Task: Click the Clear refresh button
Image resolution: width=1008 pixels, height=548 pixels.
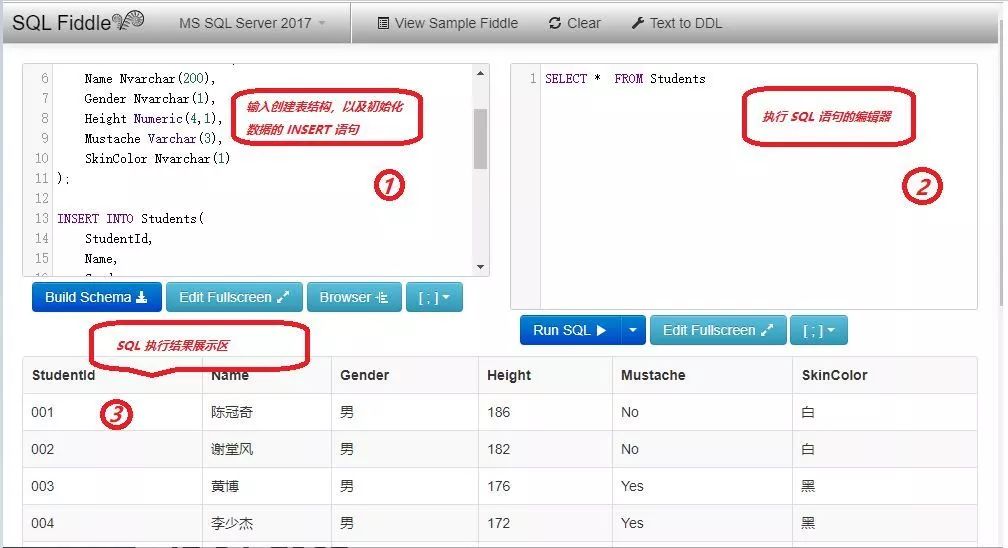Action: 575,23
